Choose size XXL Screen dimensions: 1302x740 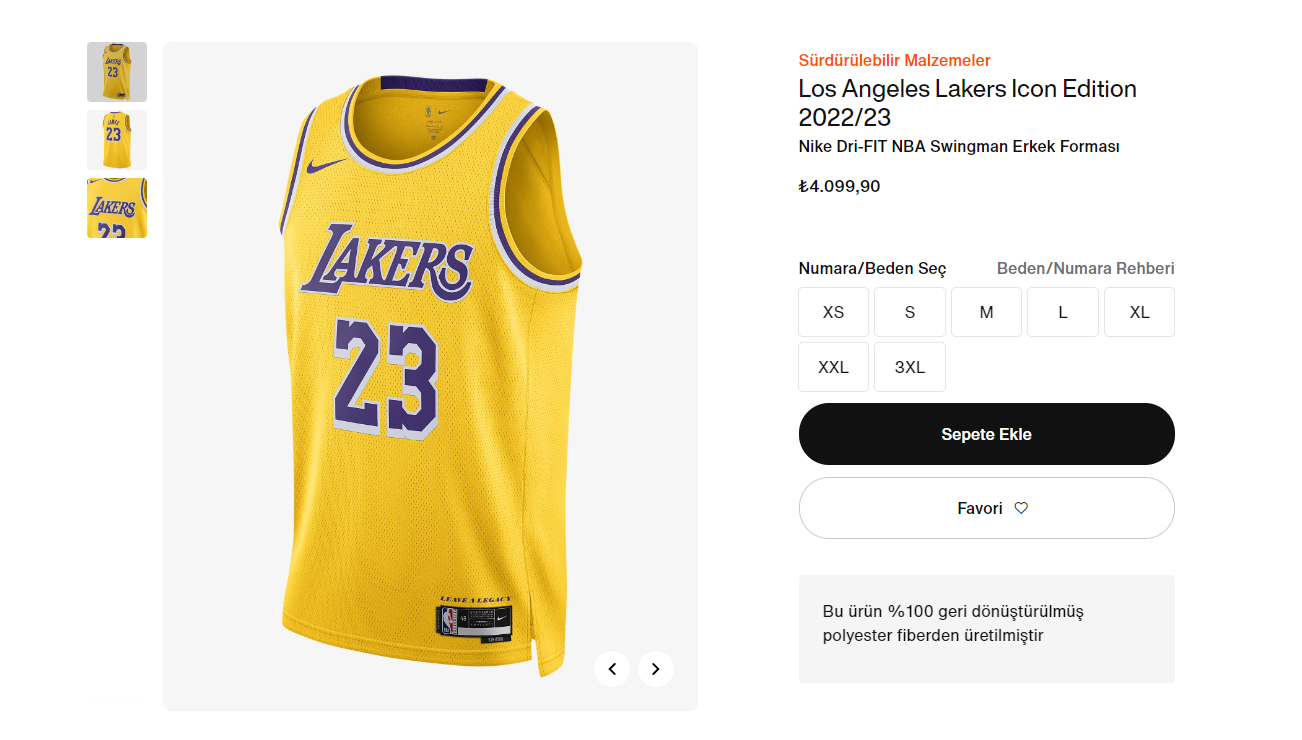[833, 367]
